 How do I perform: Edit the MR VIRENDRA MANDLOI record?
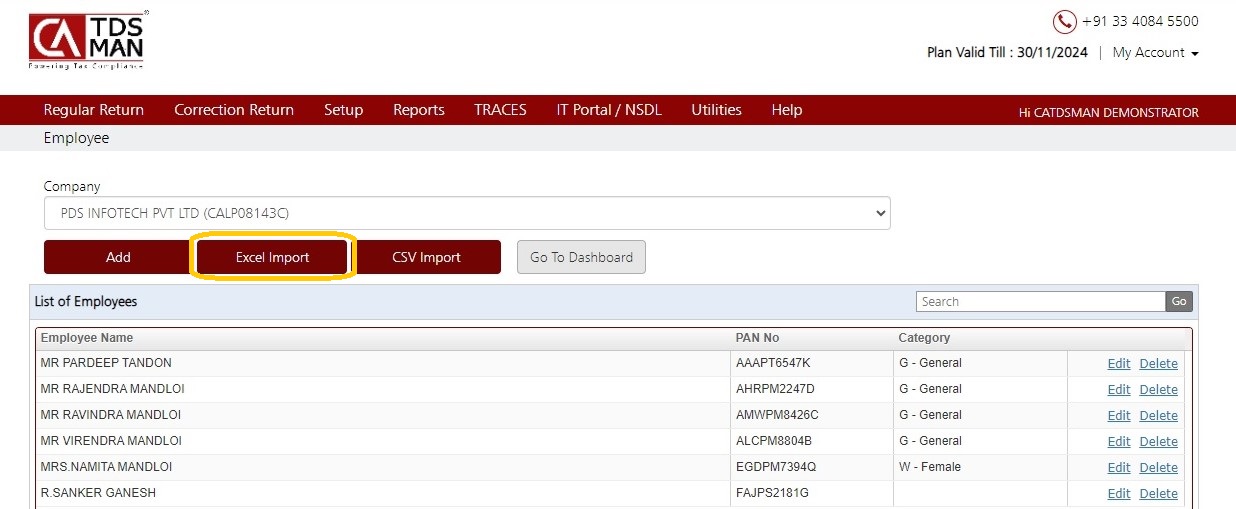[1119, 442]
